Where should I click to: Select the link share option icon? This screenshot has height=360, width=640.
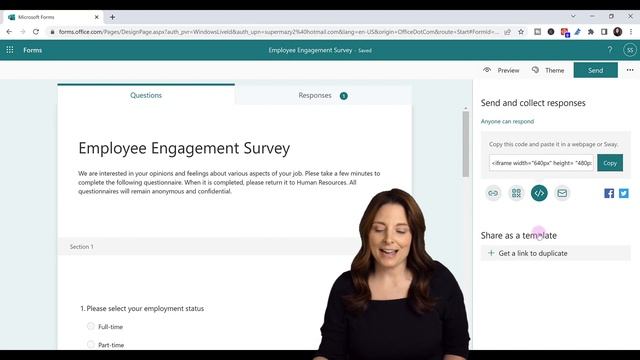493,193
